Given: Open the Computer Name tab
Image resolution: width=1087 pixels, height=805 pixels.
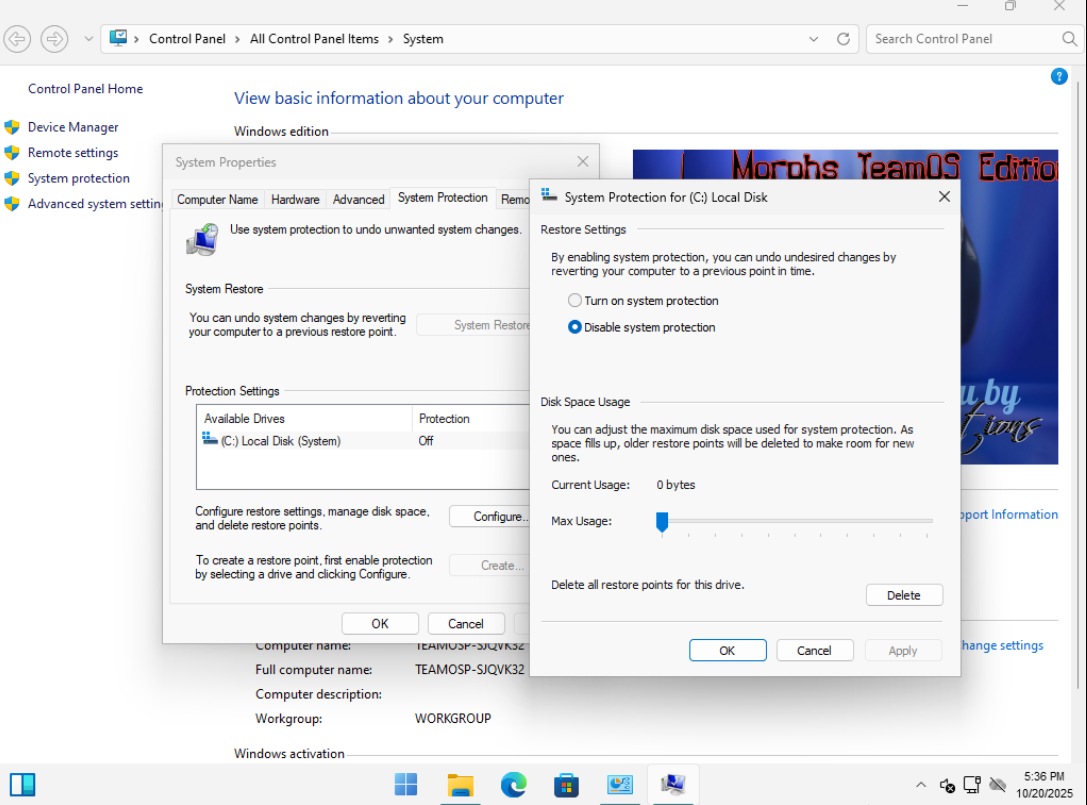Looking at the screenshot, I should (x=217, y=200).
